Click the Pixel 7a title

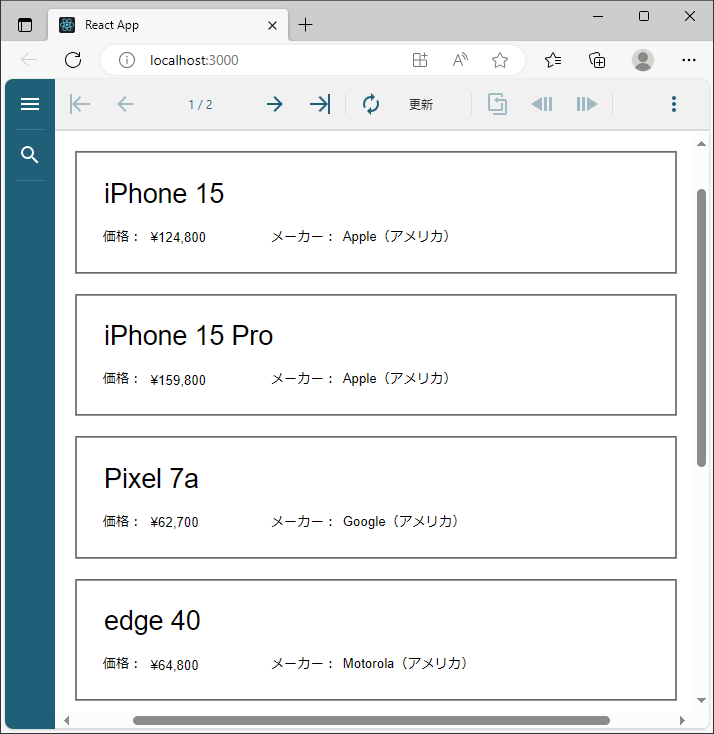click(151, 478)
